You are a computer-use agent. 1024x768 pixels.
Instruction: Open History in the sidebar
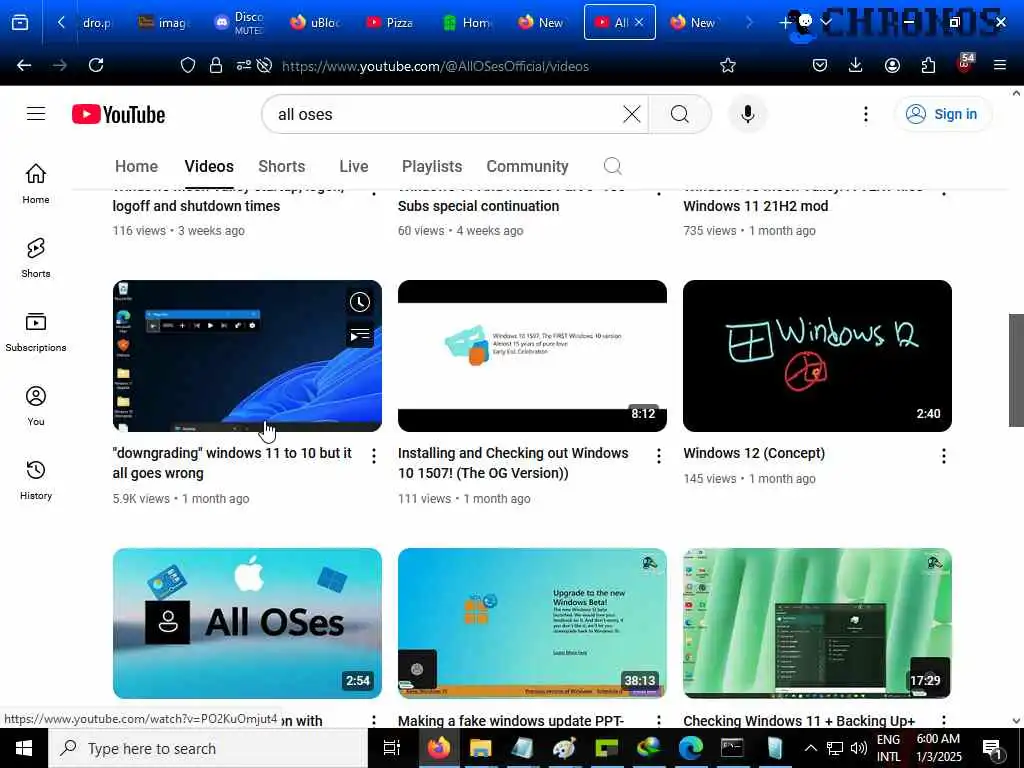pos(36,479)
